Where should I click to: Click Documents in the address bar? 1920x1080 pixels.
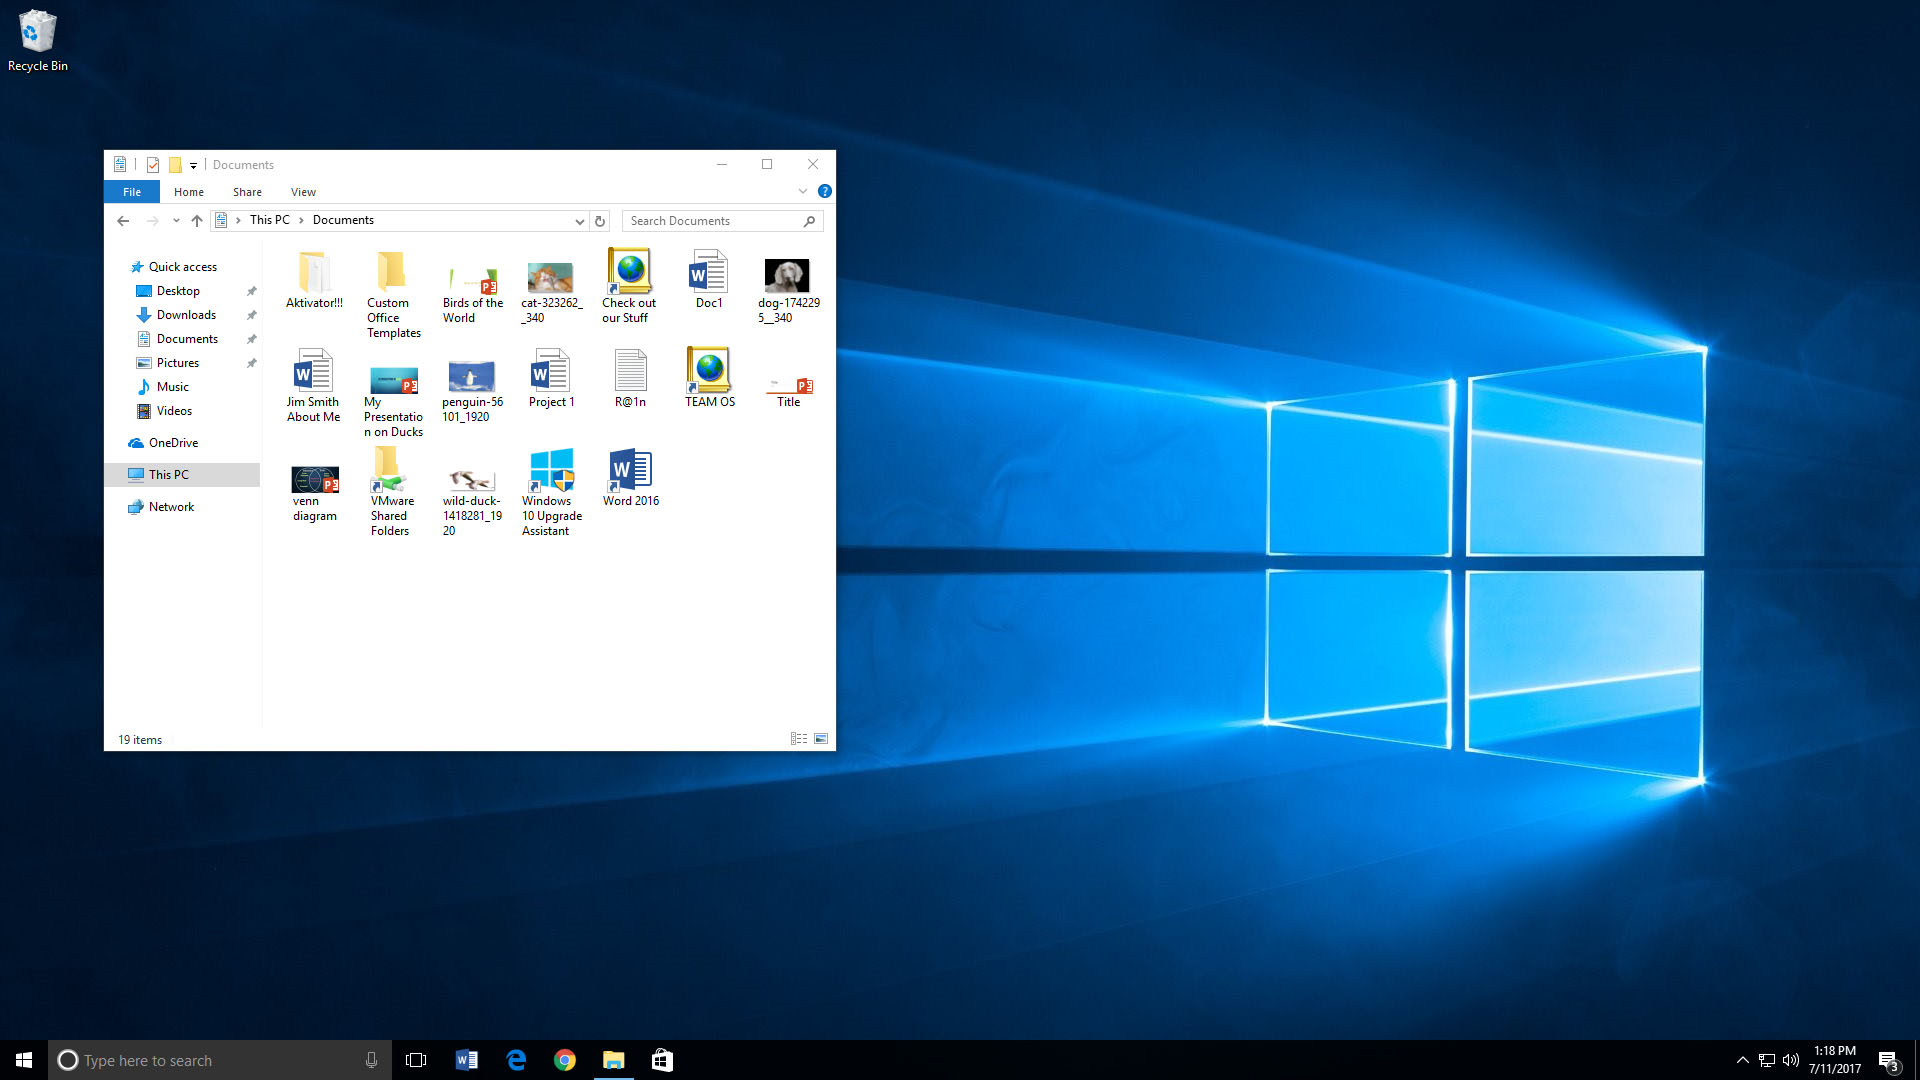pos(343,220)
